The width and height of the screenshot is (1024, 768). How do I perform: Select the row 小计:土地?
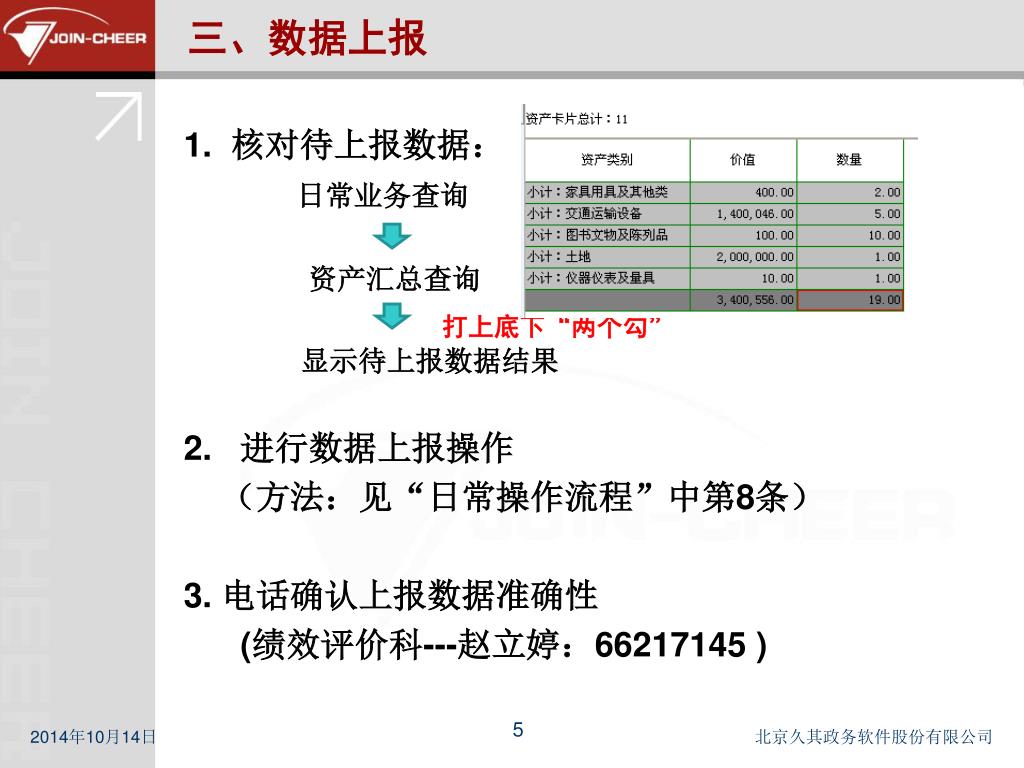point(714,257)
